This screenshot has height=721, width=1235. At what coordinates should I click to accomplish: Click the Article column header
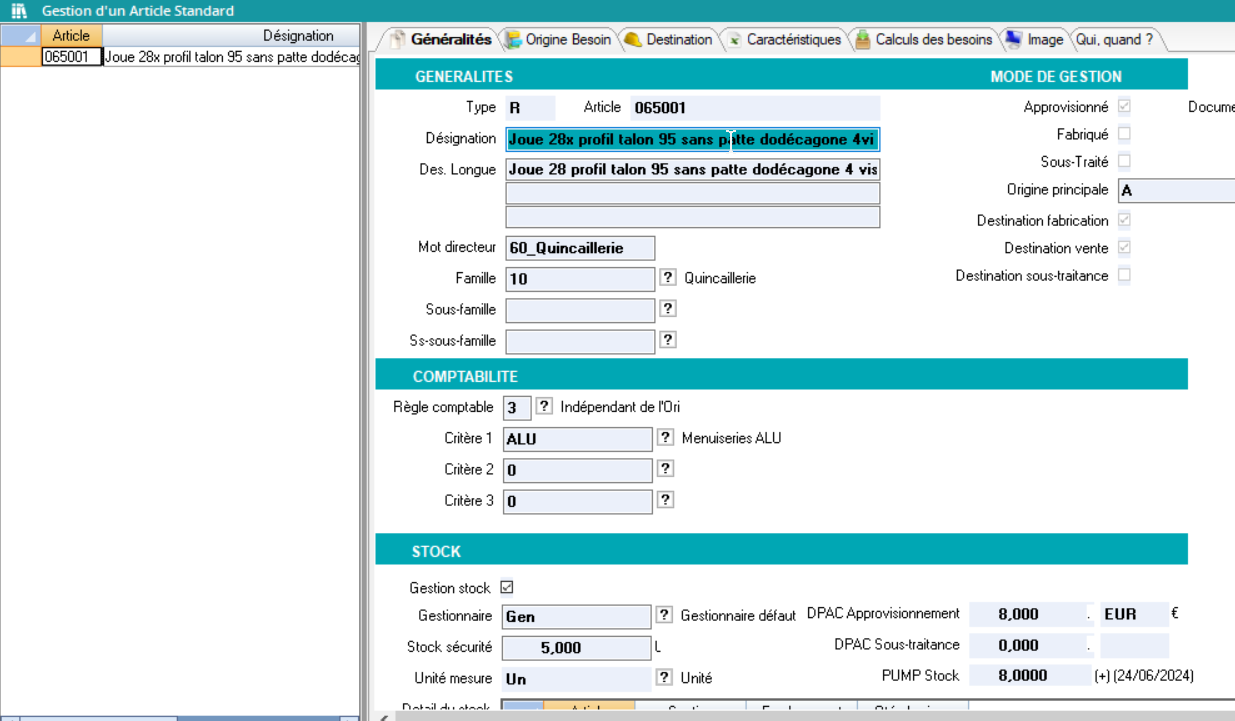click(71, 35)
